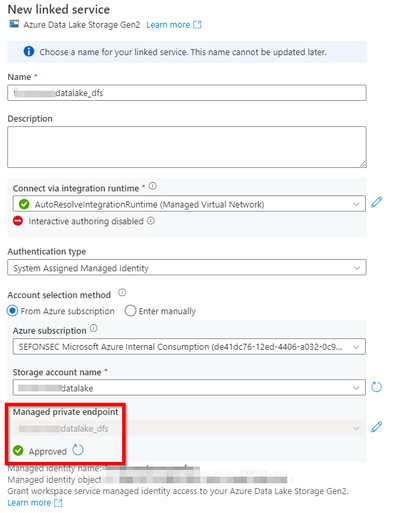Select Enter manually radio button

tap(130, 311)
